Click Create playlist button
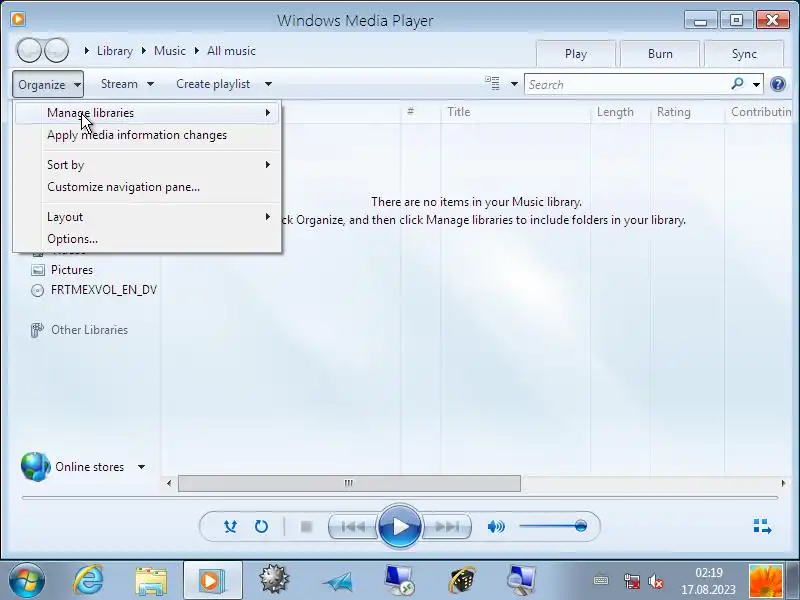The width and height of the screenshot is (800, 600). coord(213,84)
